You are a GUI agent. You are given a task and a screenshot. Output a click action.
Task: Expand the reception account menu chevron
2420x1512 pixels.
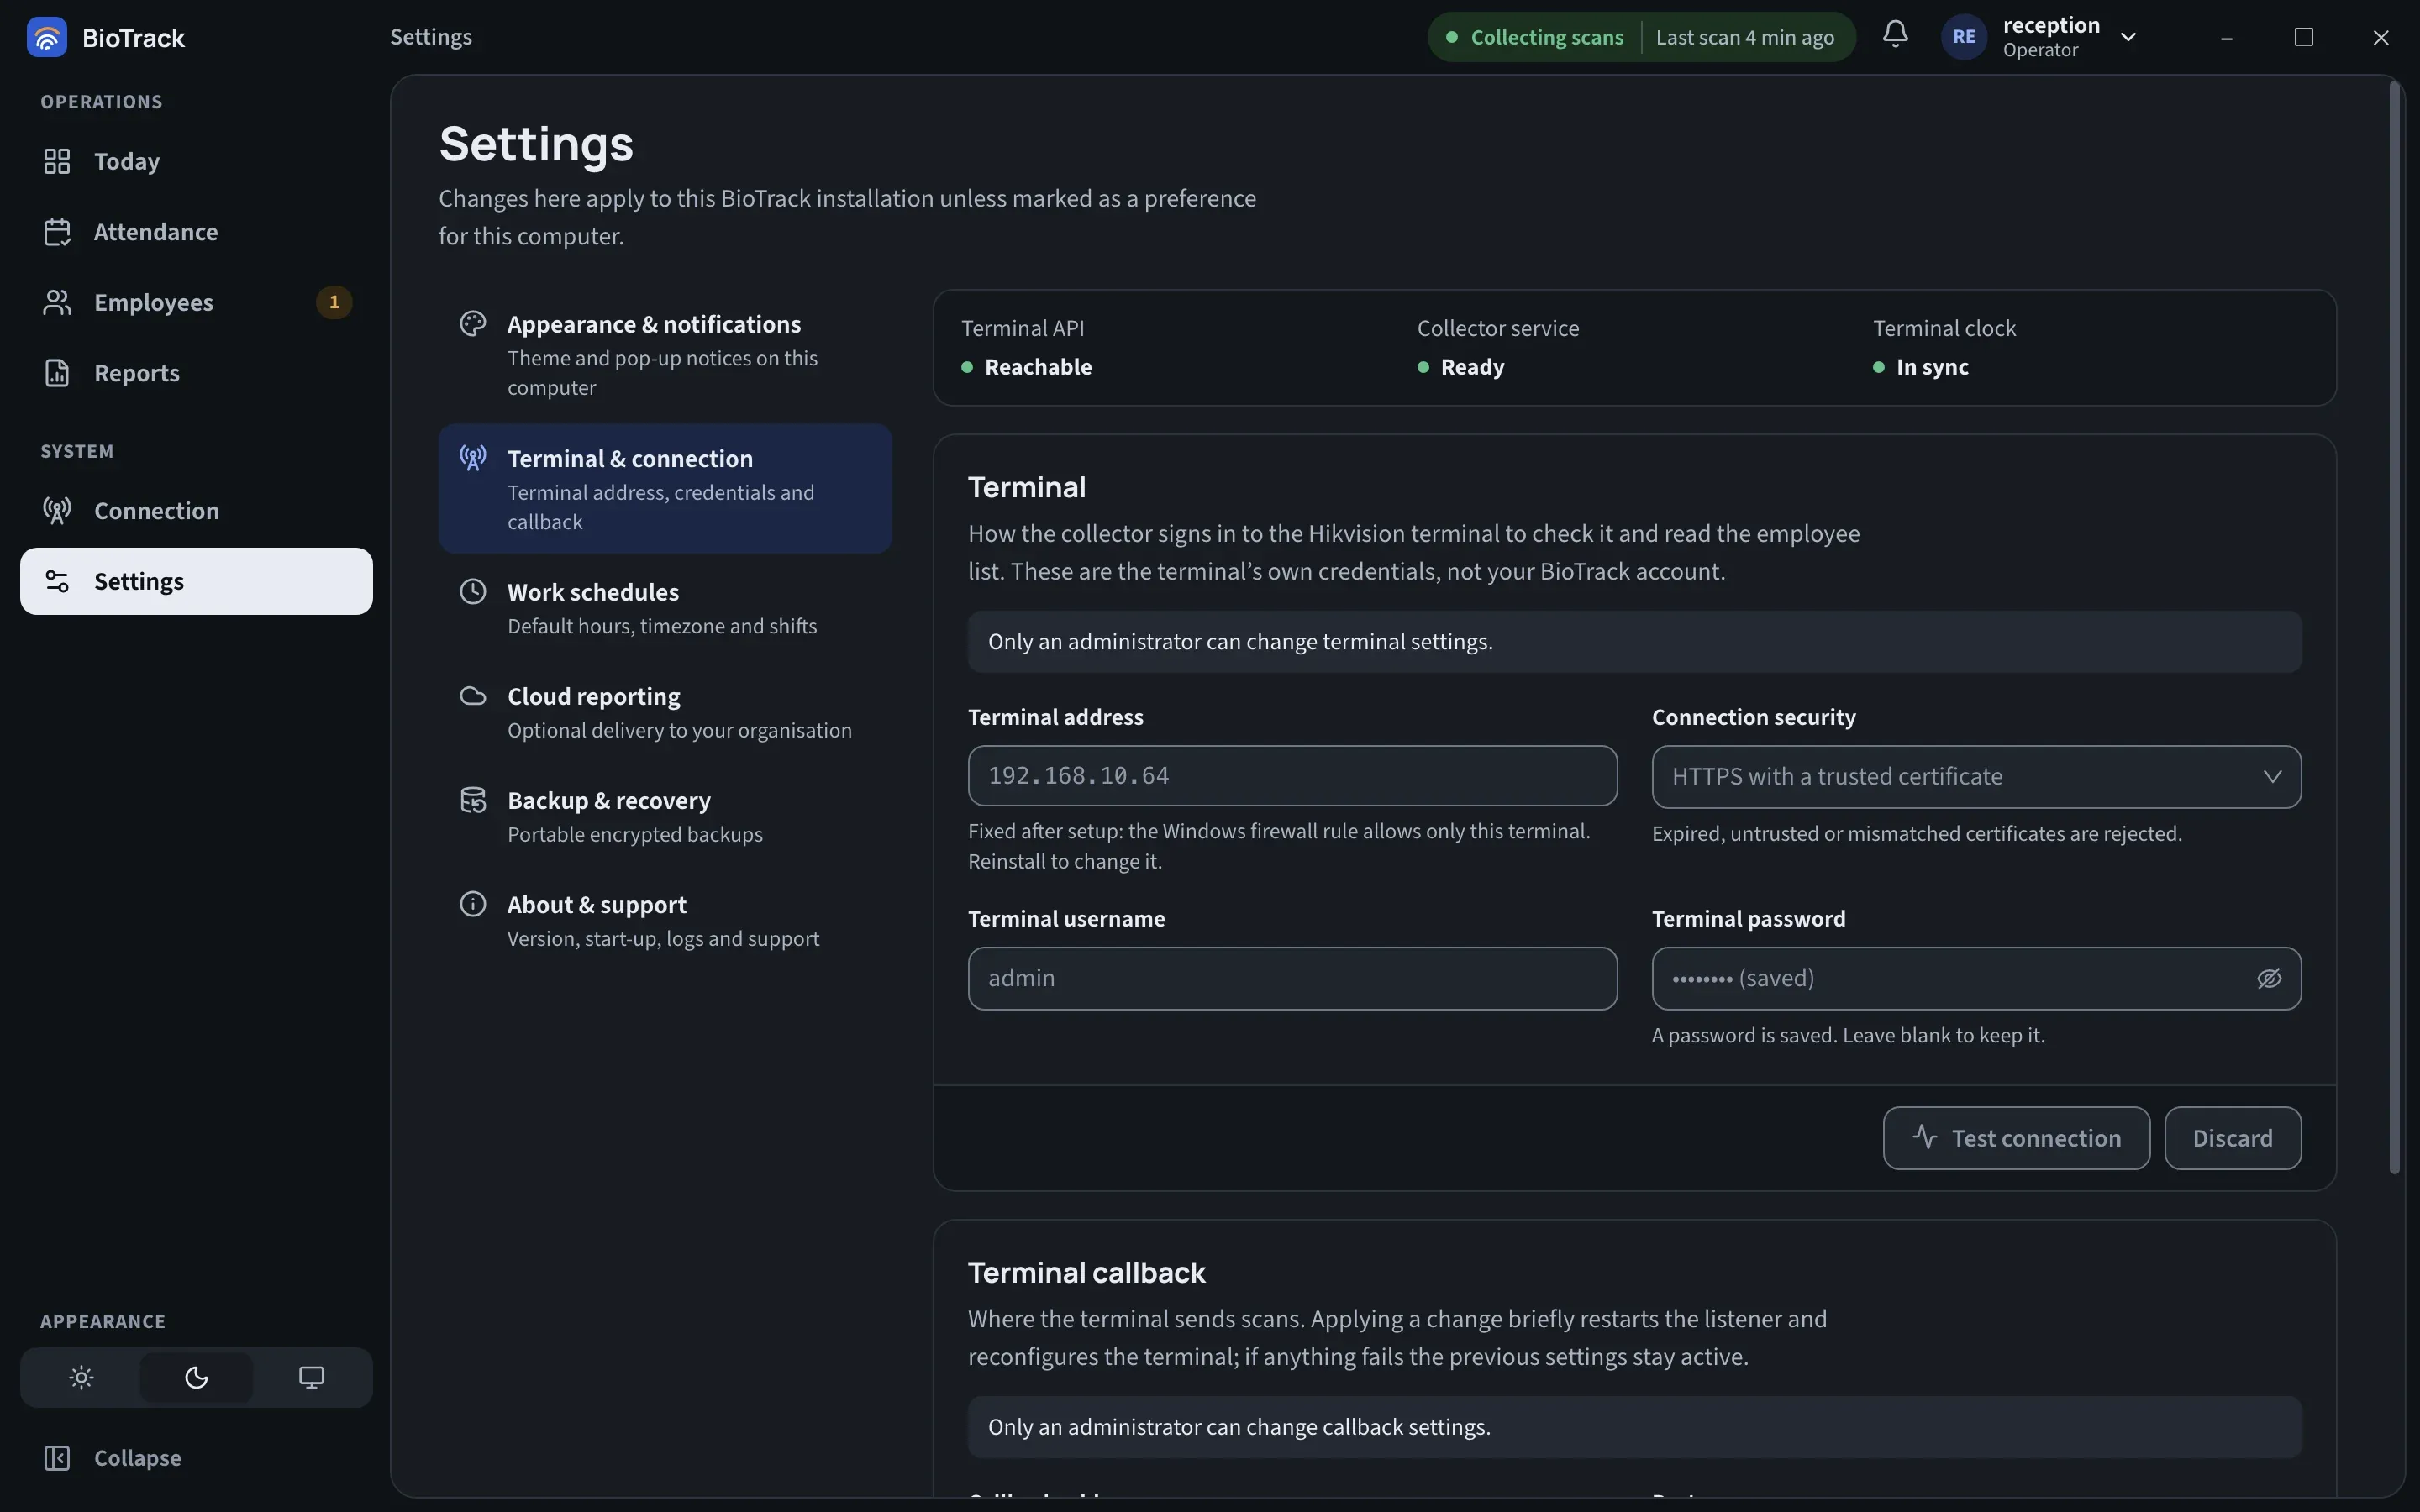click(2128, 37)
